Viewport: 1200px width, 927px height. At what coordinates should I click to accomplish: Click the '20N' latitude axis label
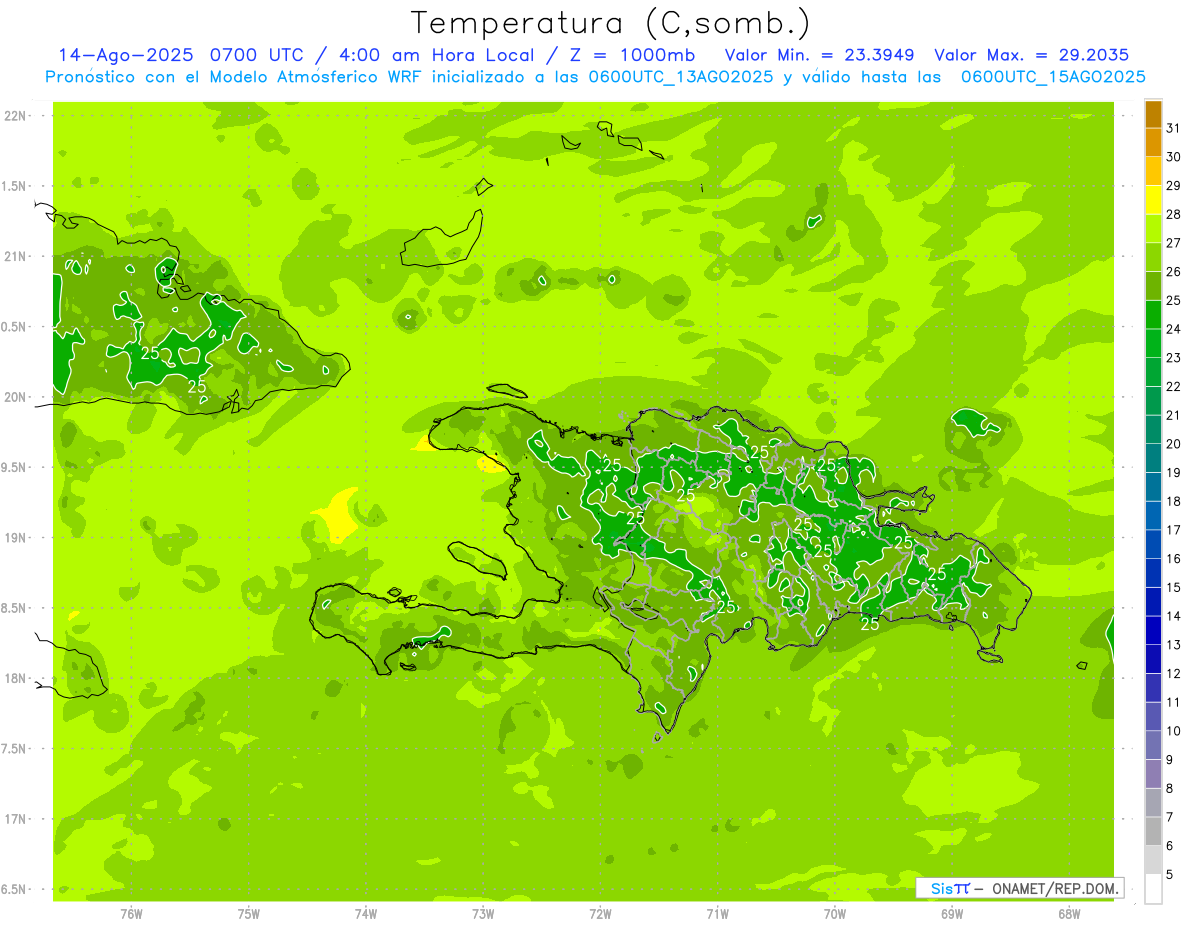[x=15, y=397]
